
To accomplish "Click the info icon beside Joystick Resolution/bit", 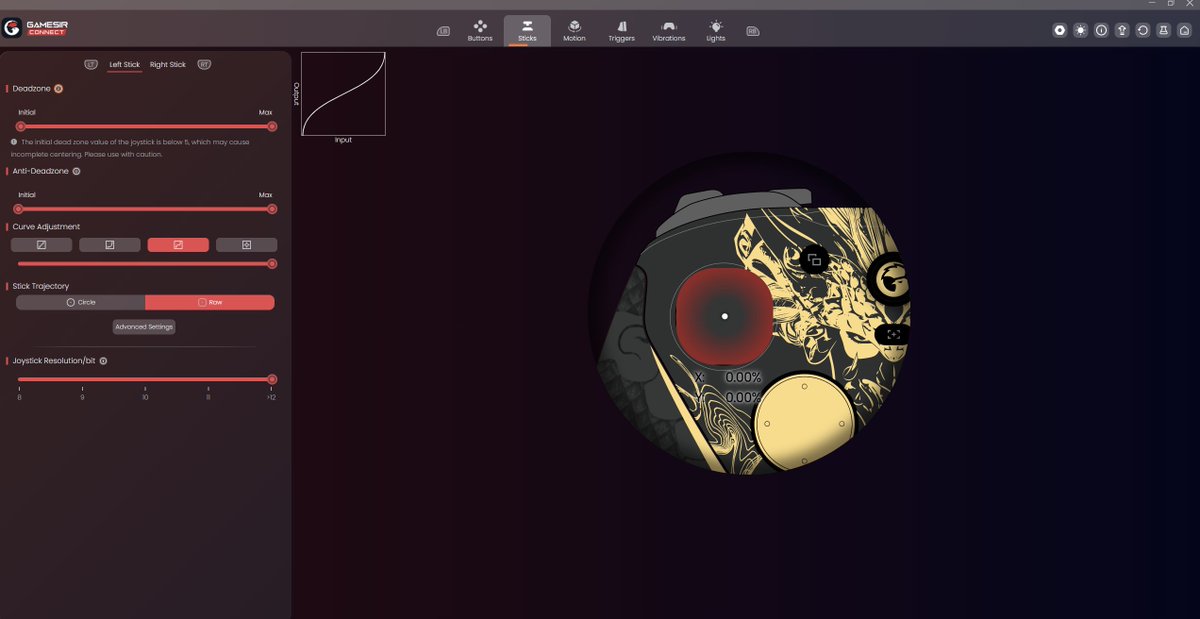I will tap(103, 360).
